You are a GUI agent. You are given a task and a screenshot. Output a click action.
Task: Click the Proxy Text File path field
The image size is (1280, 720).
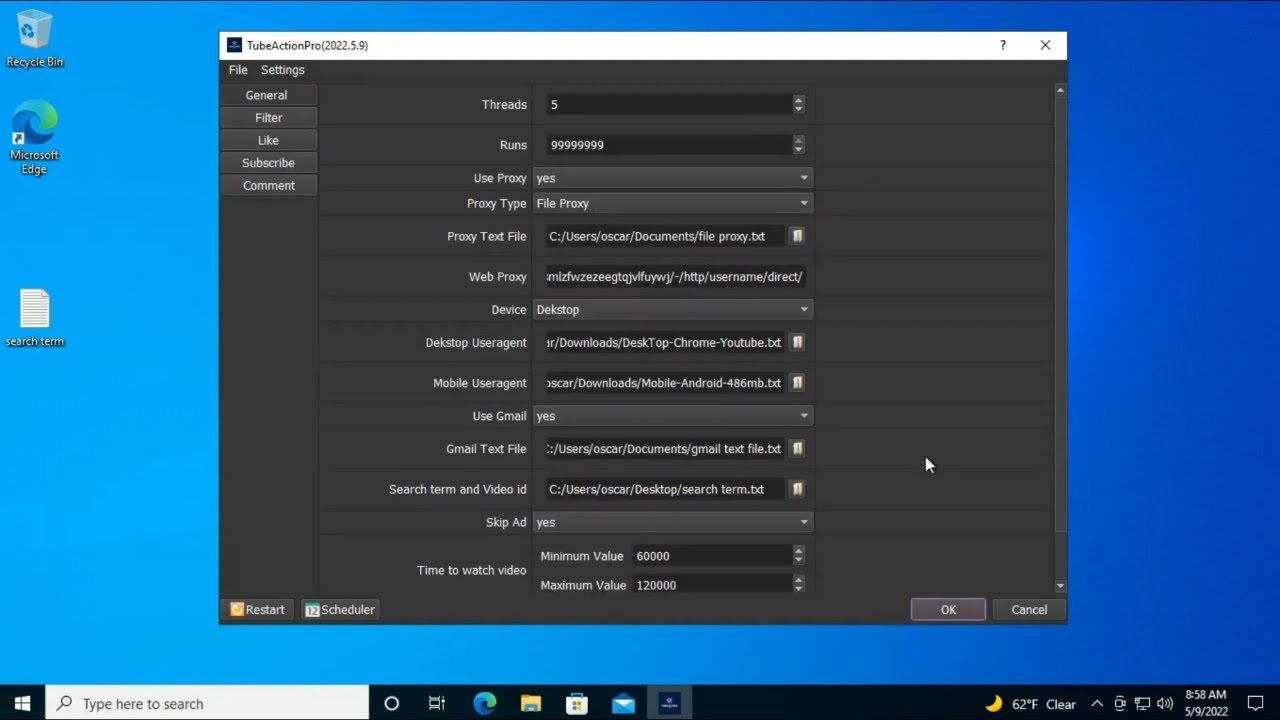[665, 237]
